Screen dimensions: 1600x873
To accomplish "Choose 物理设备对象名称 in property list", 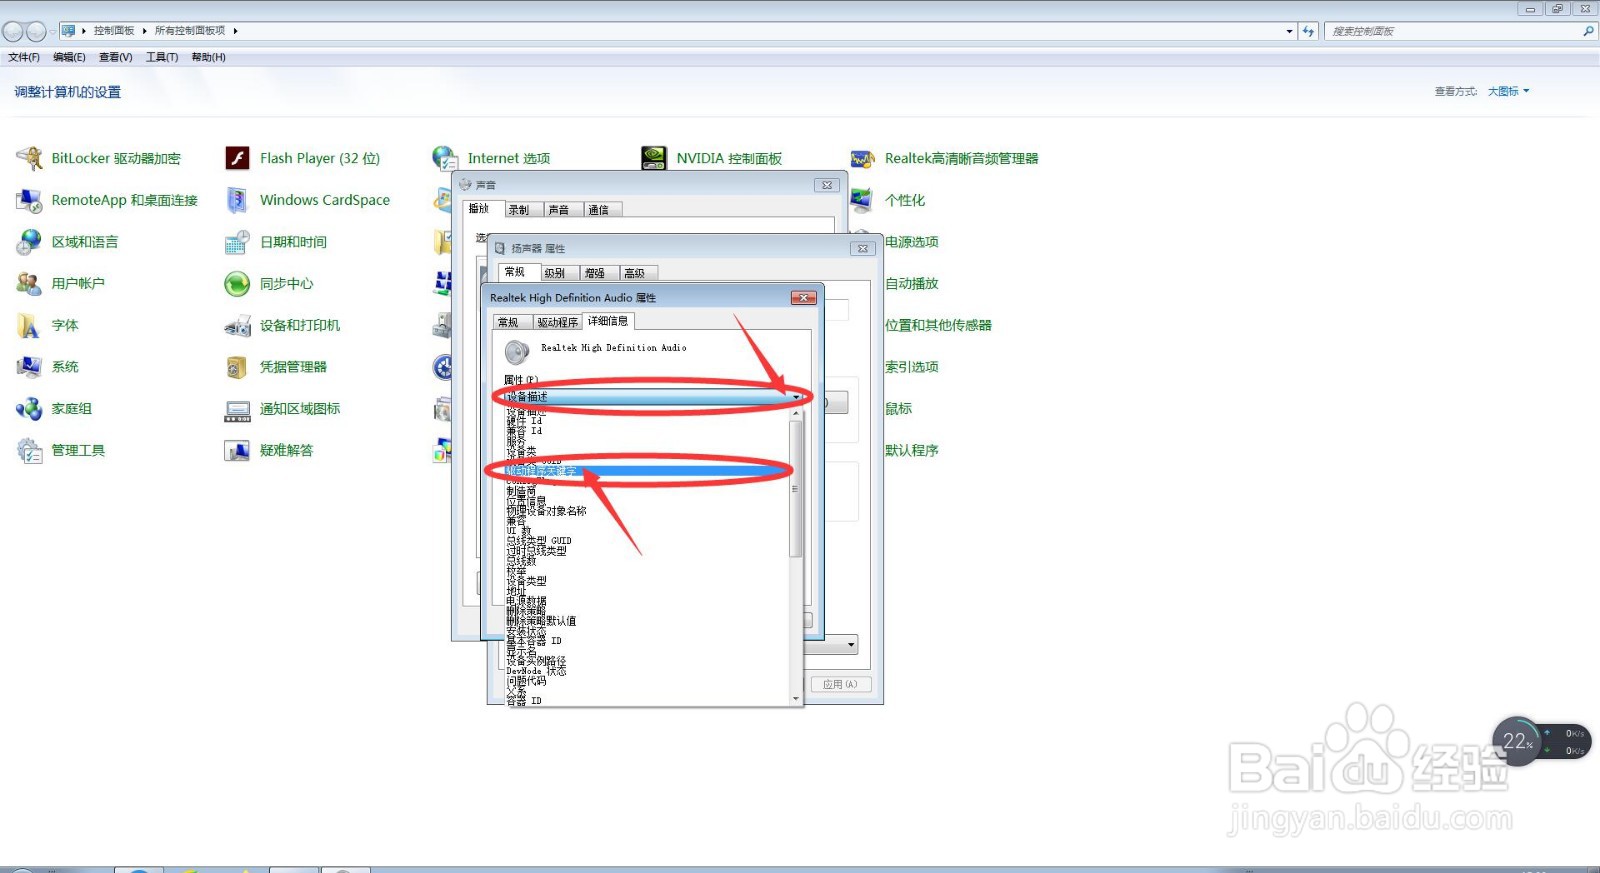I will (546, 511).
